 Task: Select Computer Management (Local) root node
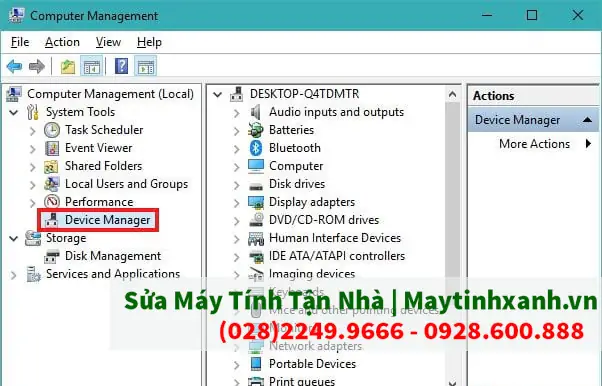click(x=110, y=94)
